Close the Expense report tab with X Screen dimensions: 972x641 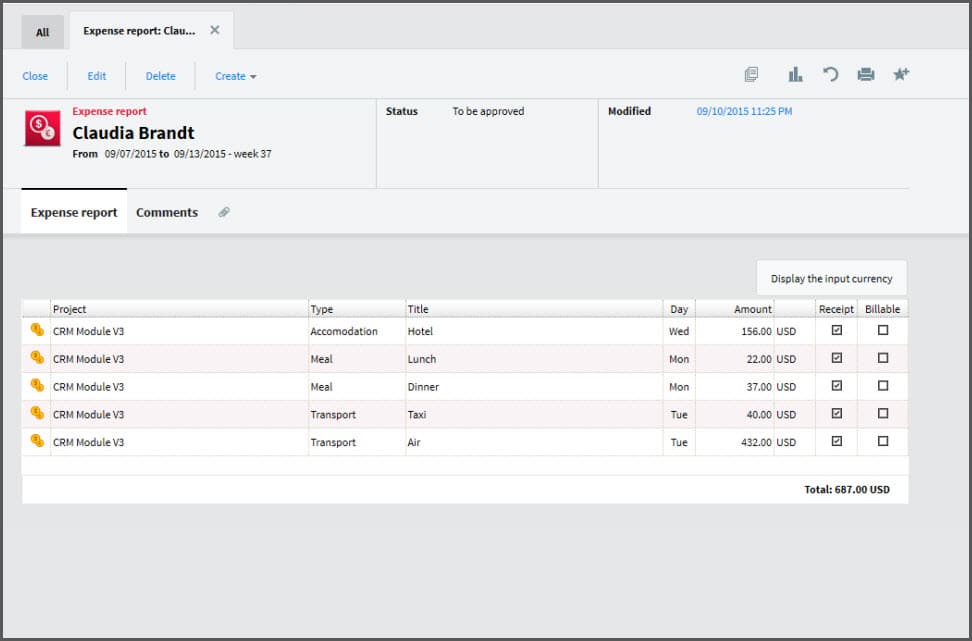pyautogui.click(x=215, y=31)
